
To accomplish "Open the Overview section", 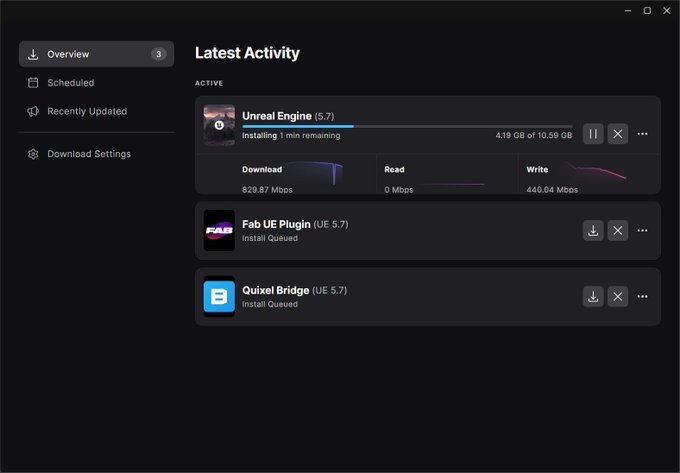I will pyautogui.click(x=96, y=54).
